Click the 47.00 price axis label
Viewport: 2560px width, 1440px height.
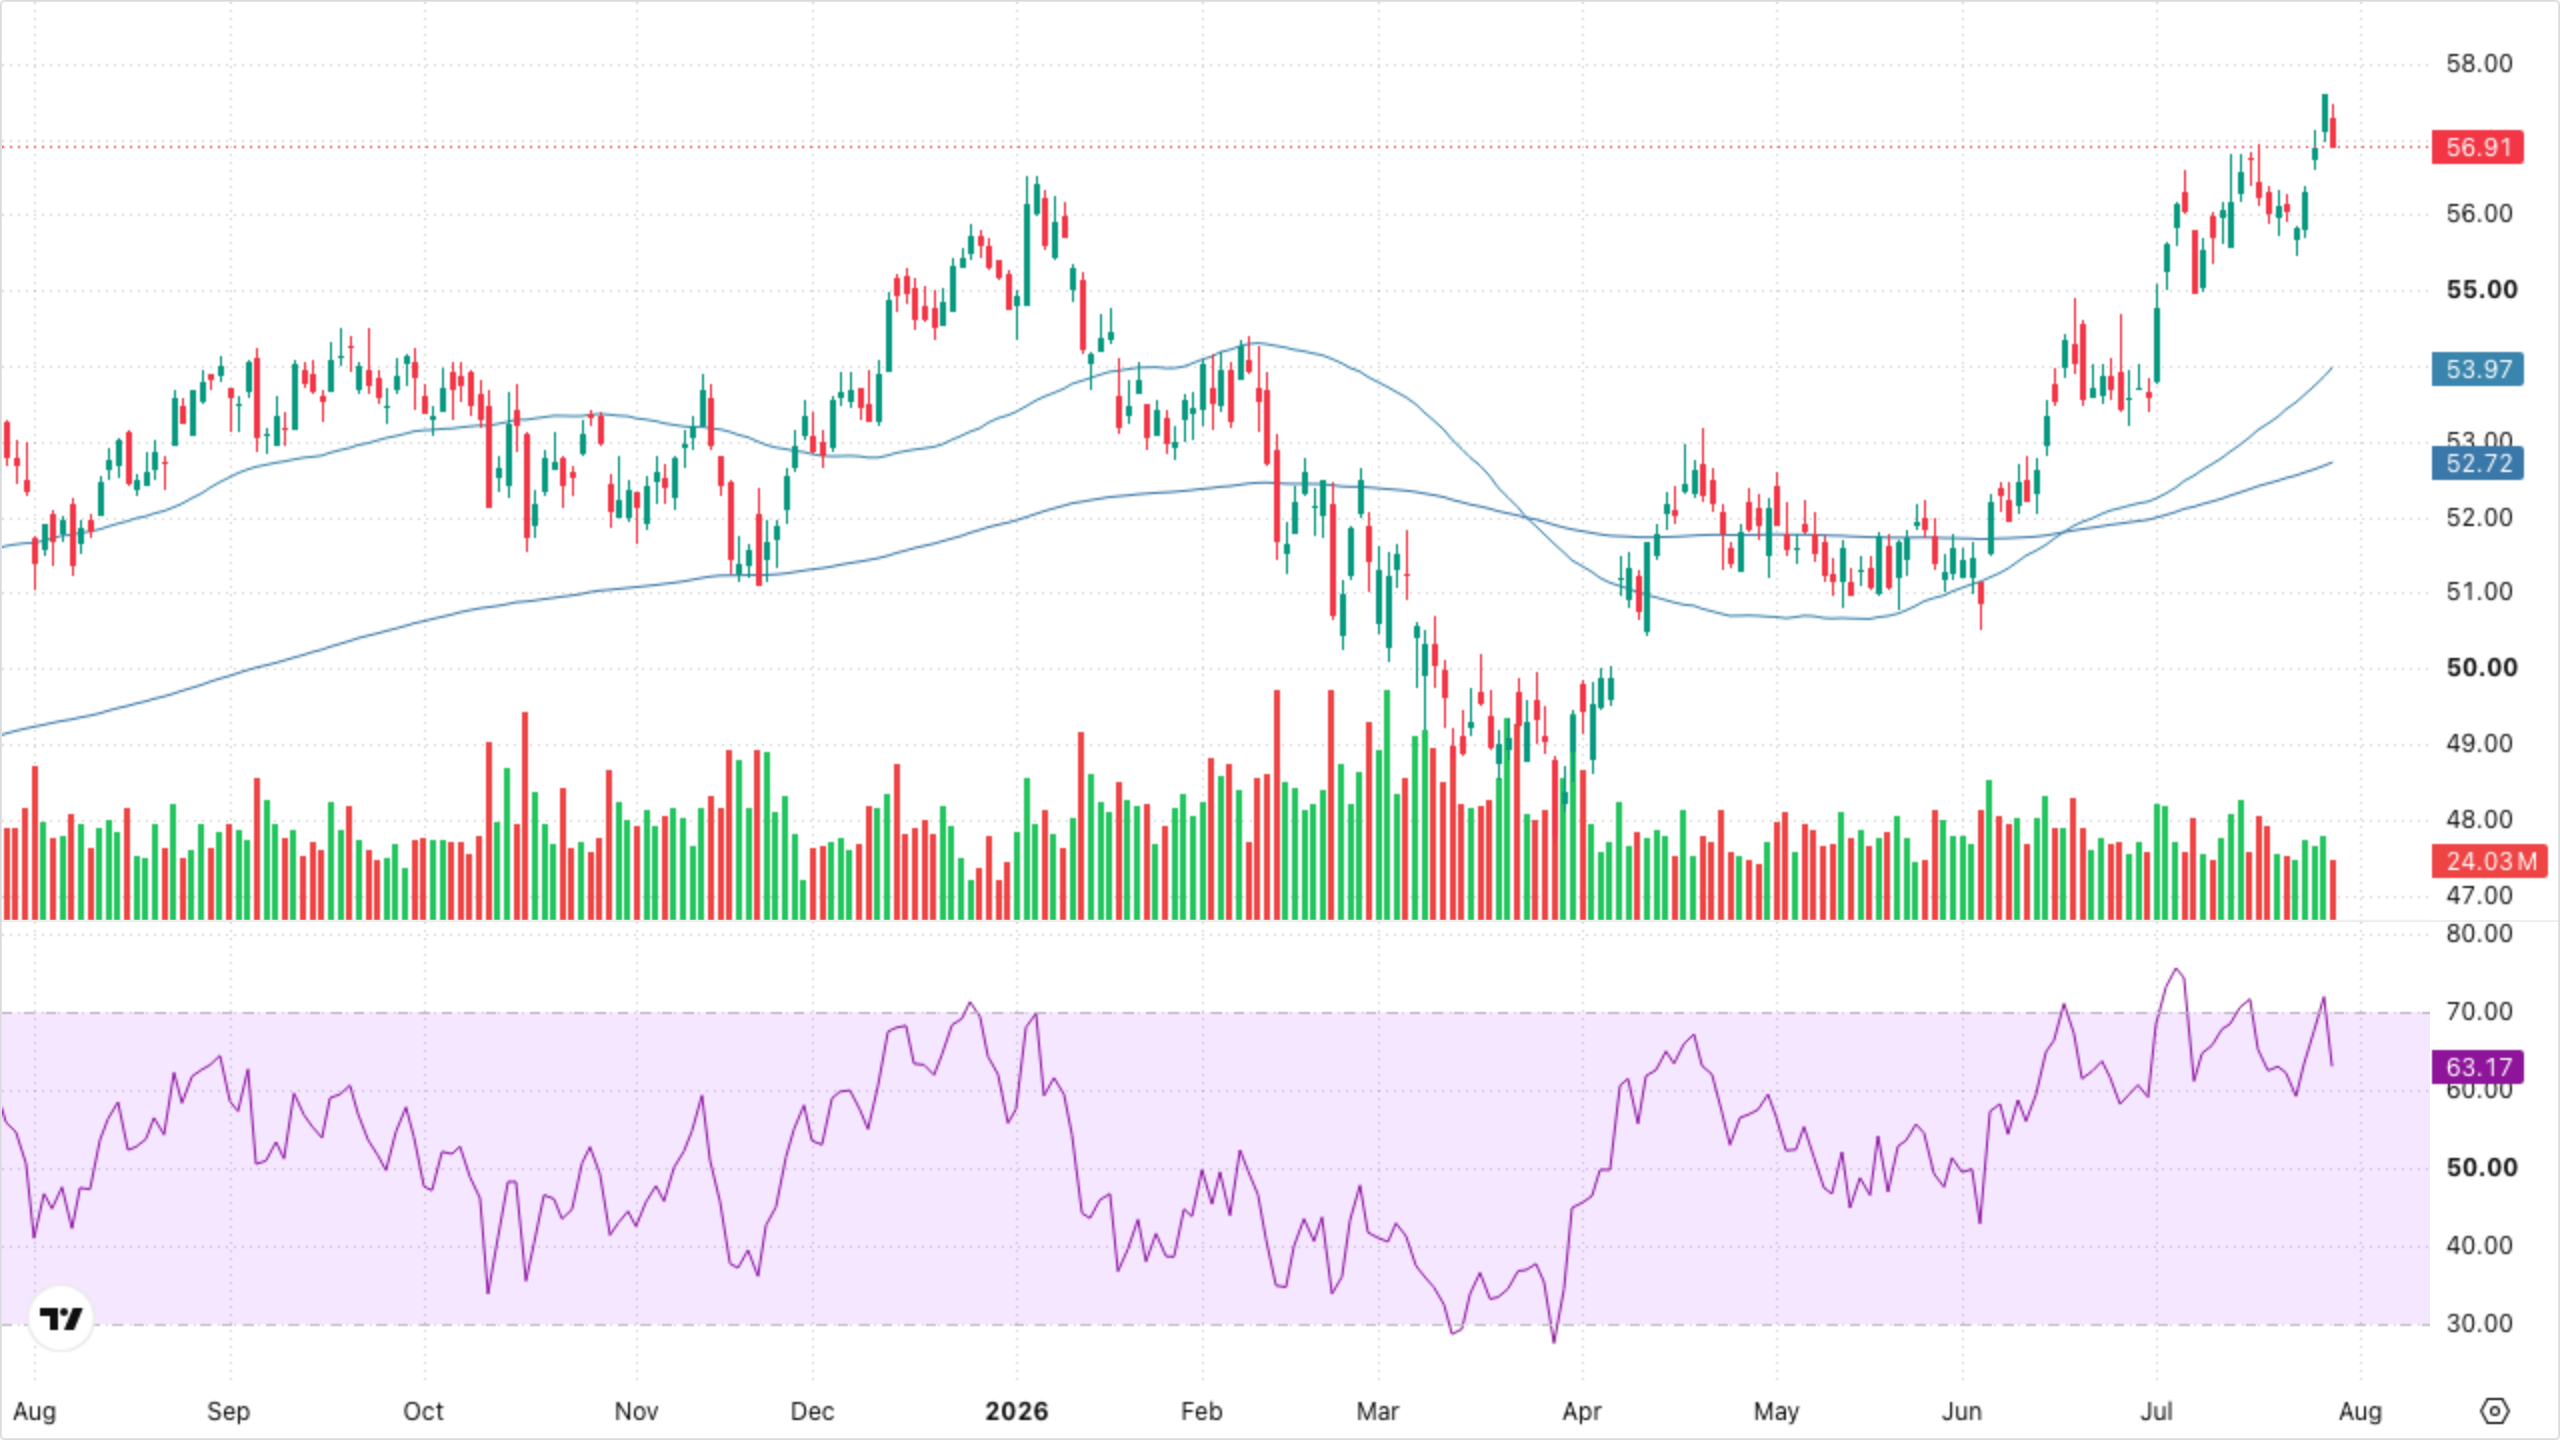(x=2479, y=896)
